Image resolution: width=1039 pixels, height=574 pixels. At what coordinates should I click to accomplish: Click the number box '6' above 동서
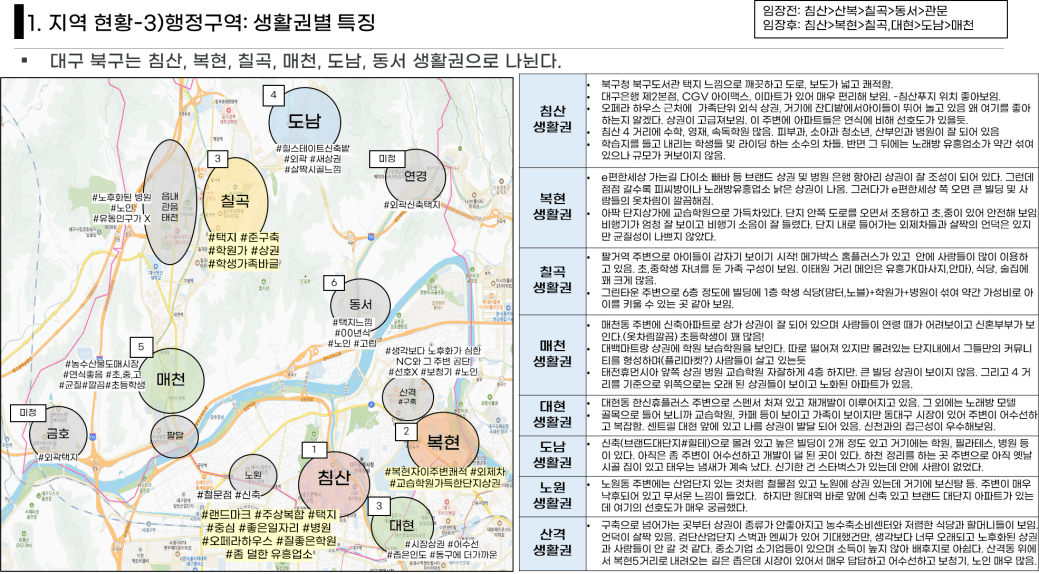pyautogui.click(x=334, y=283)
